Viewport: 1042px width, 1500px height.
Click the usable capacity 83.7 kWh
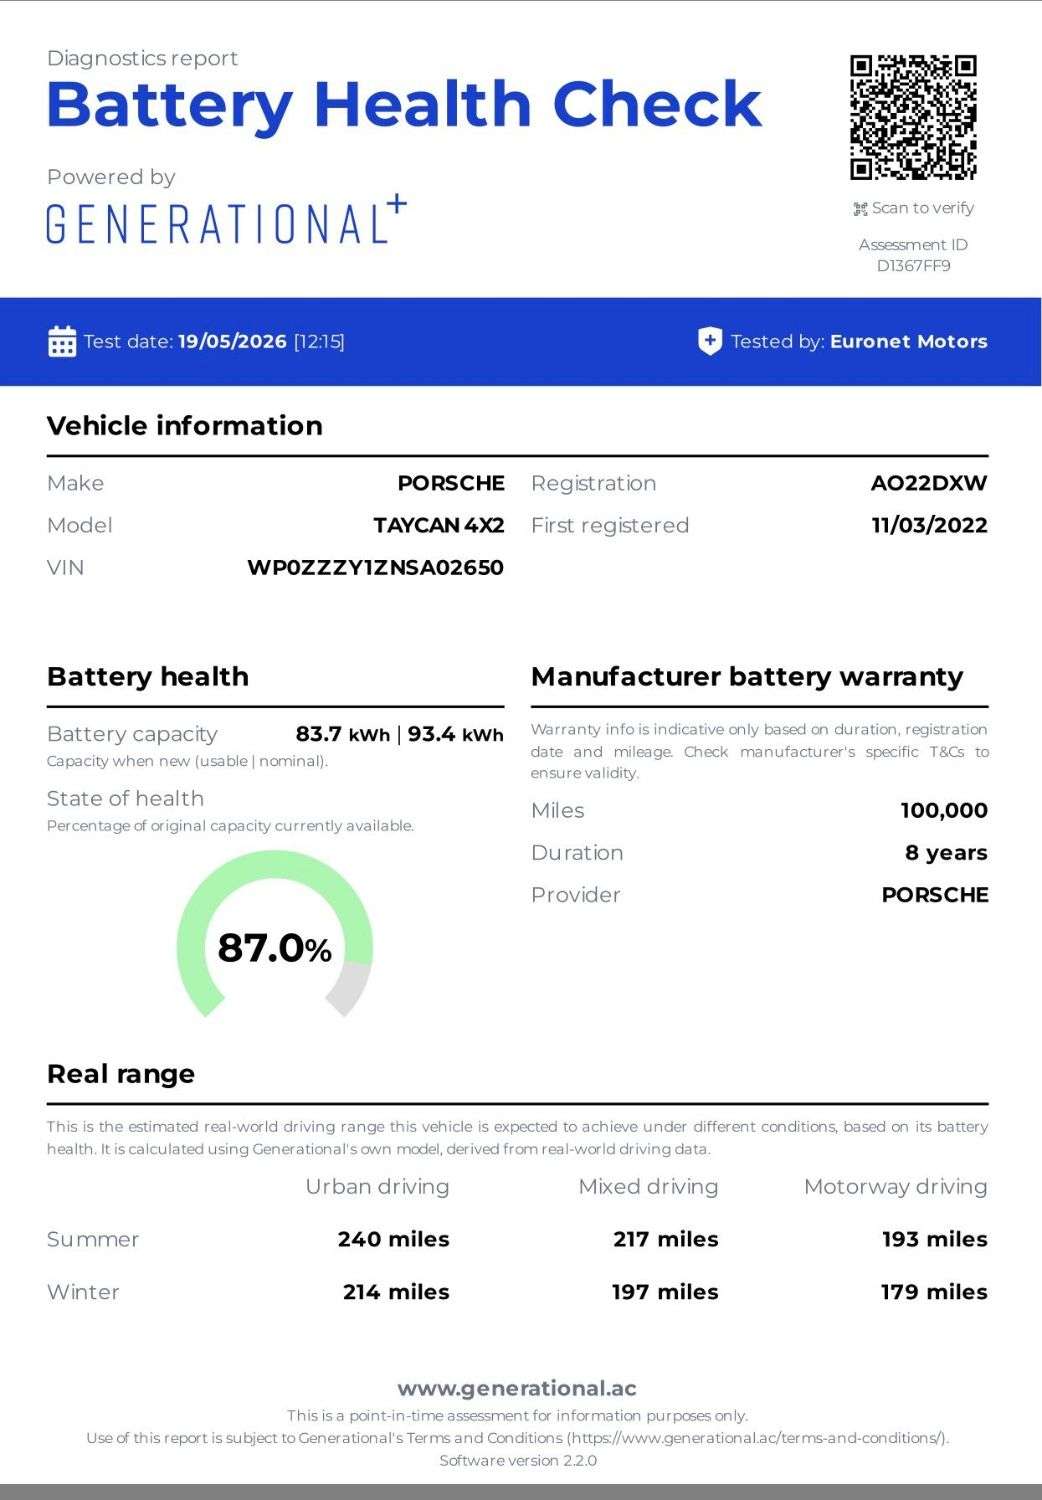(x=343, y=734)
